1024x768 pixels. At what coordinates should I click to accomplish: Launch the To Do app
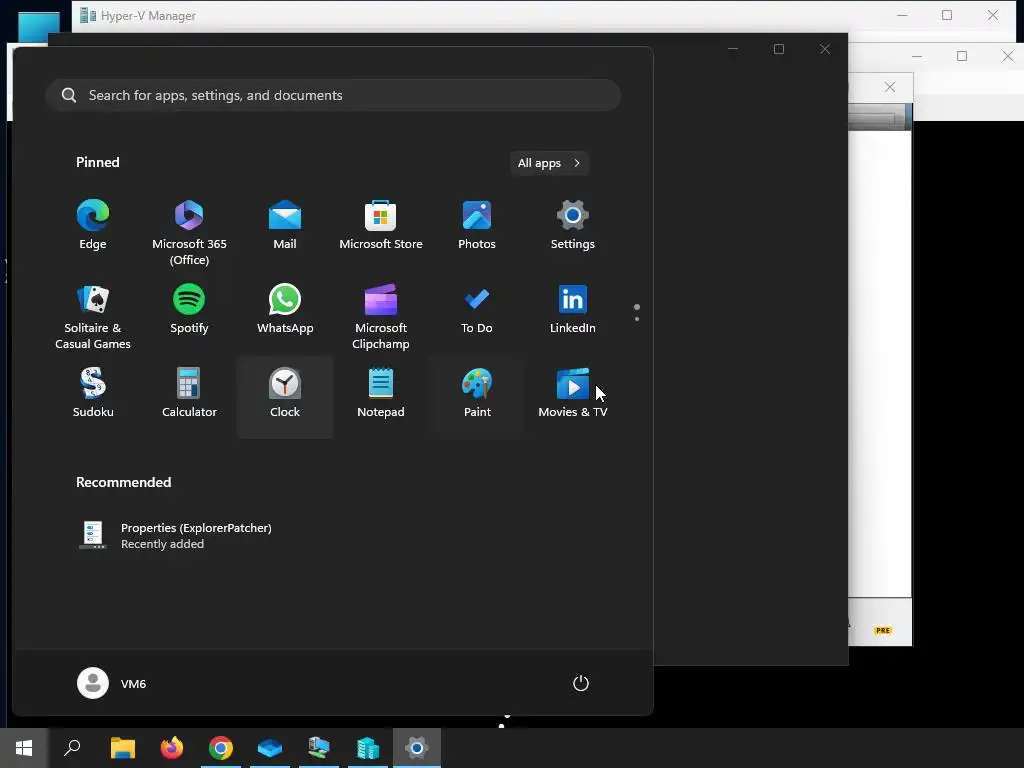(477, 310)
